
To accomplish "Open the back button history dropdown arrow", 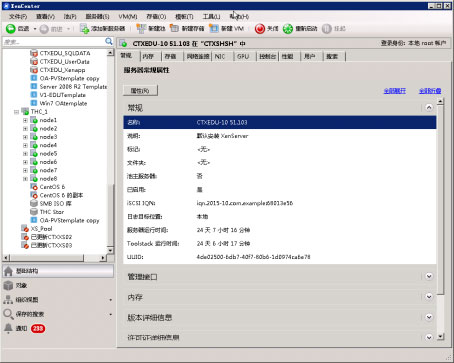I will tap(35, 29).
